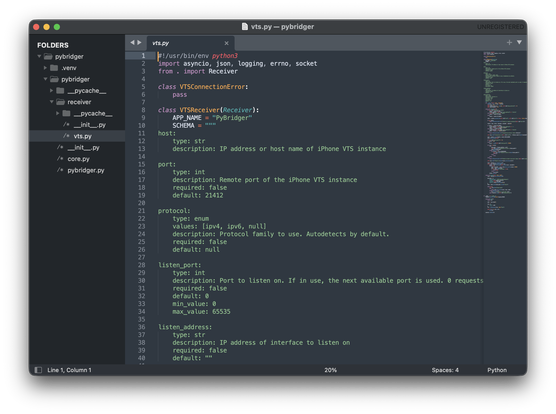Viewport: 556px width, 414px height.
Task: Click the "listen_port:" line in the code
Action: tap(179, 265)
